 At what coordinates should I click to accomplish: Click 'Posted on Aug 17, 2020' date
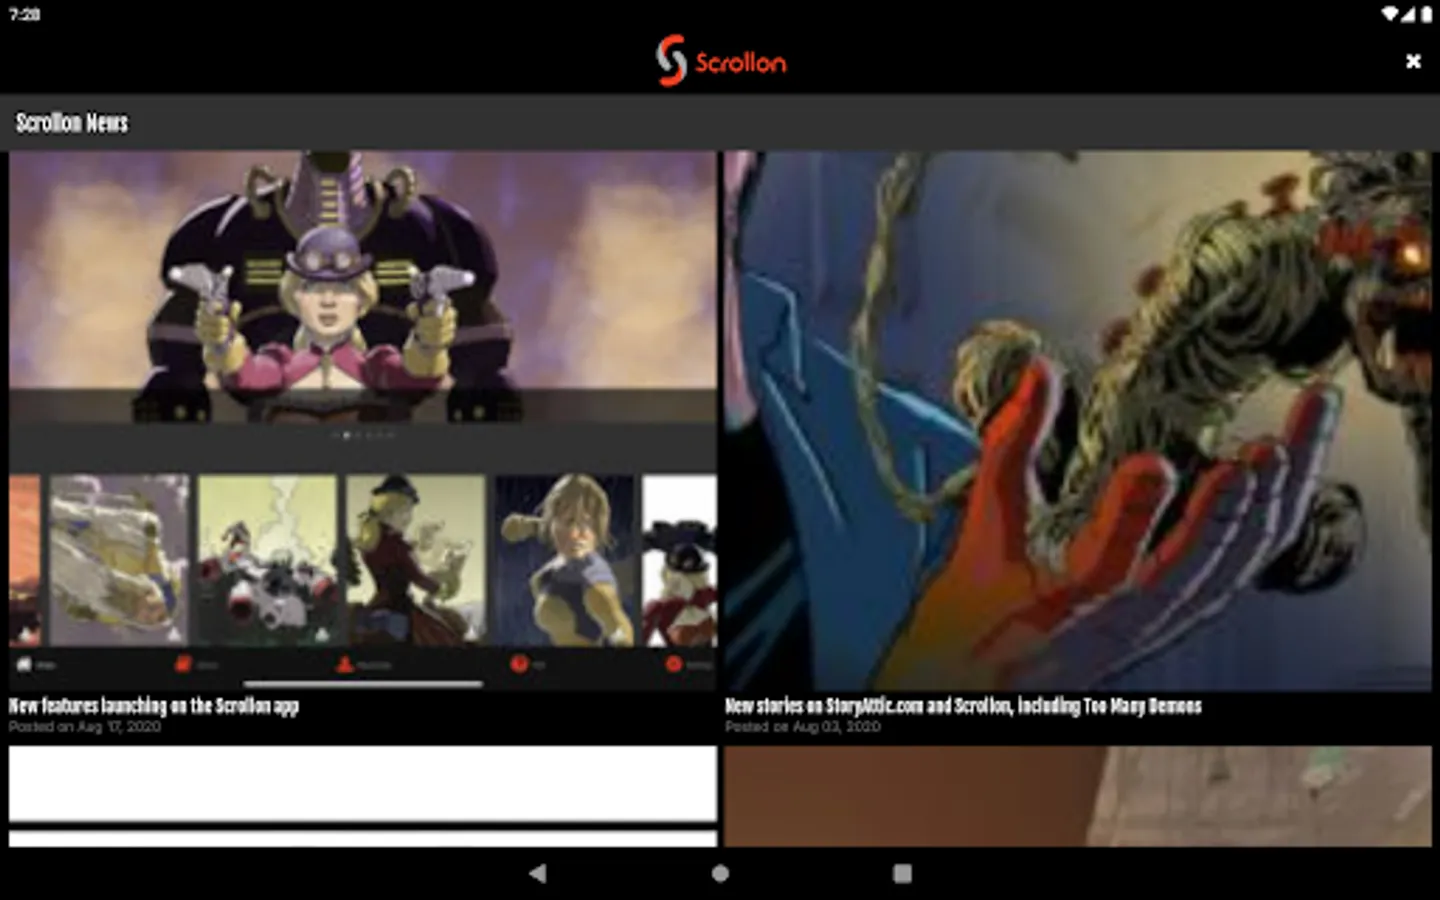click(85, 727)
